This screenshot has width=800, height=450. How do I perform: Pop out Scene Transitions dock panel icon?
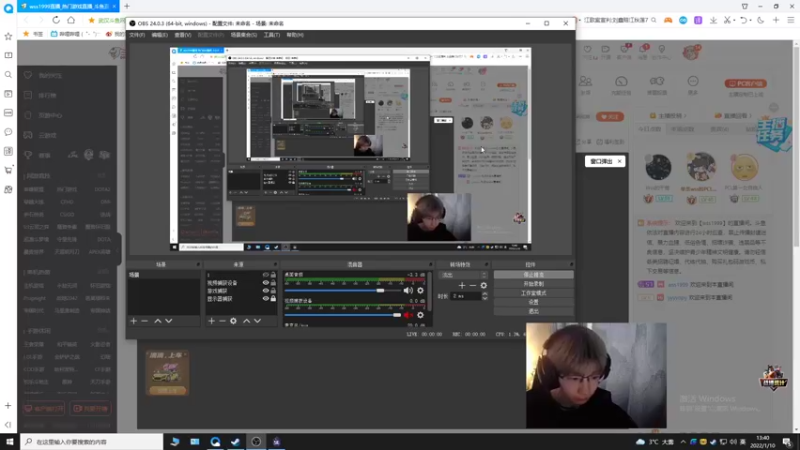click(486, 264)
